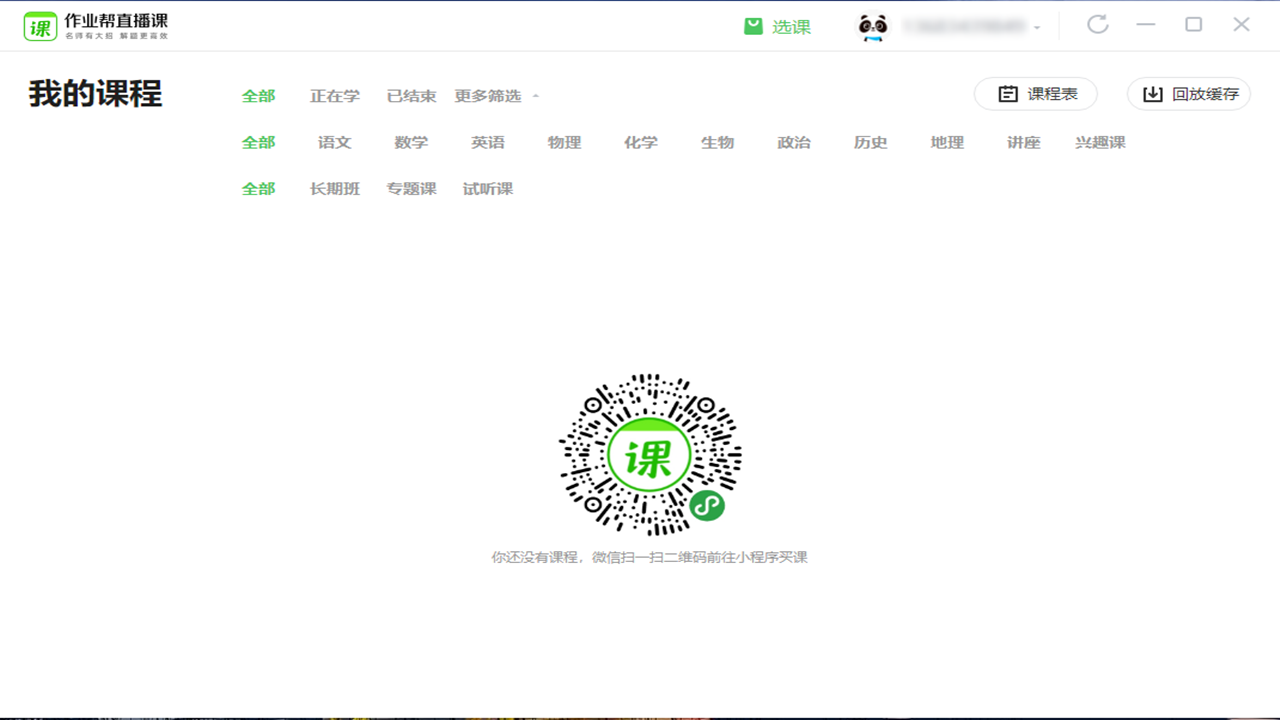Click the WeChat mini-program icon on the QR code
Screen dimensions: 1280x720
pyautogui.click(x=706, y=506)
